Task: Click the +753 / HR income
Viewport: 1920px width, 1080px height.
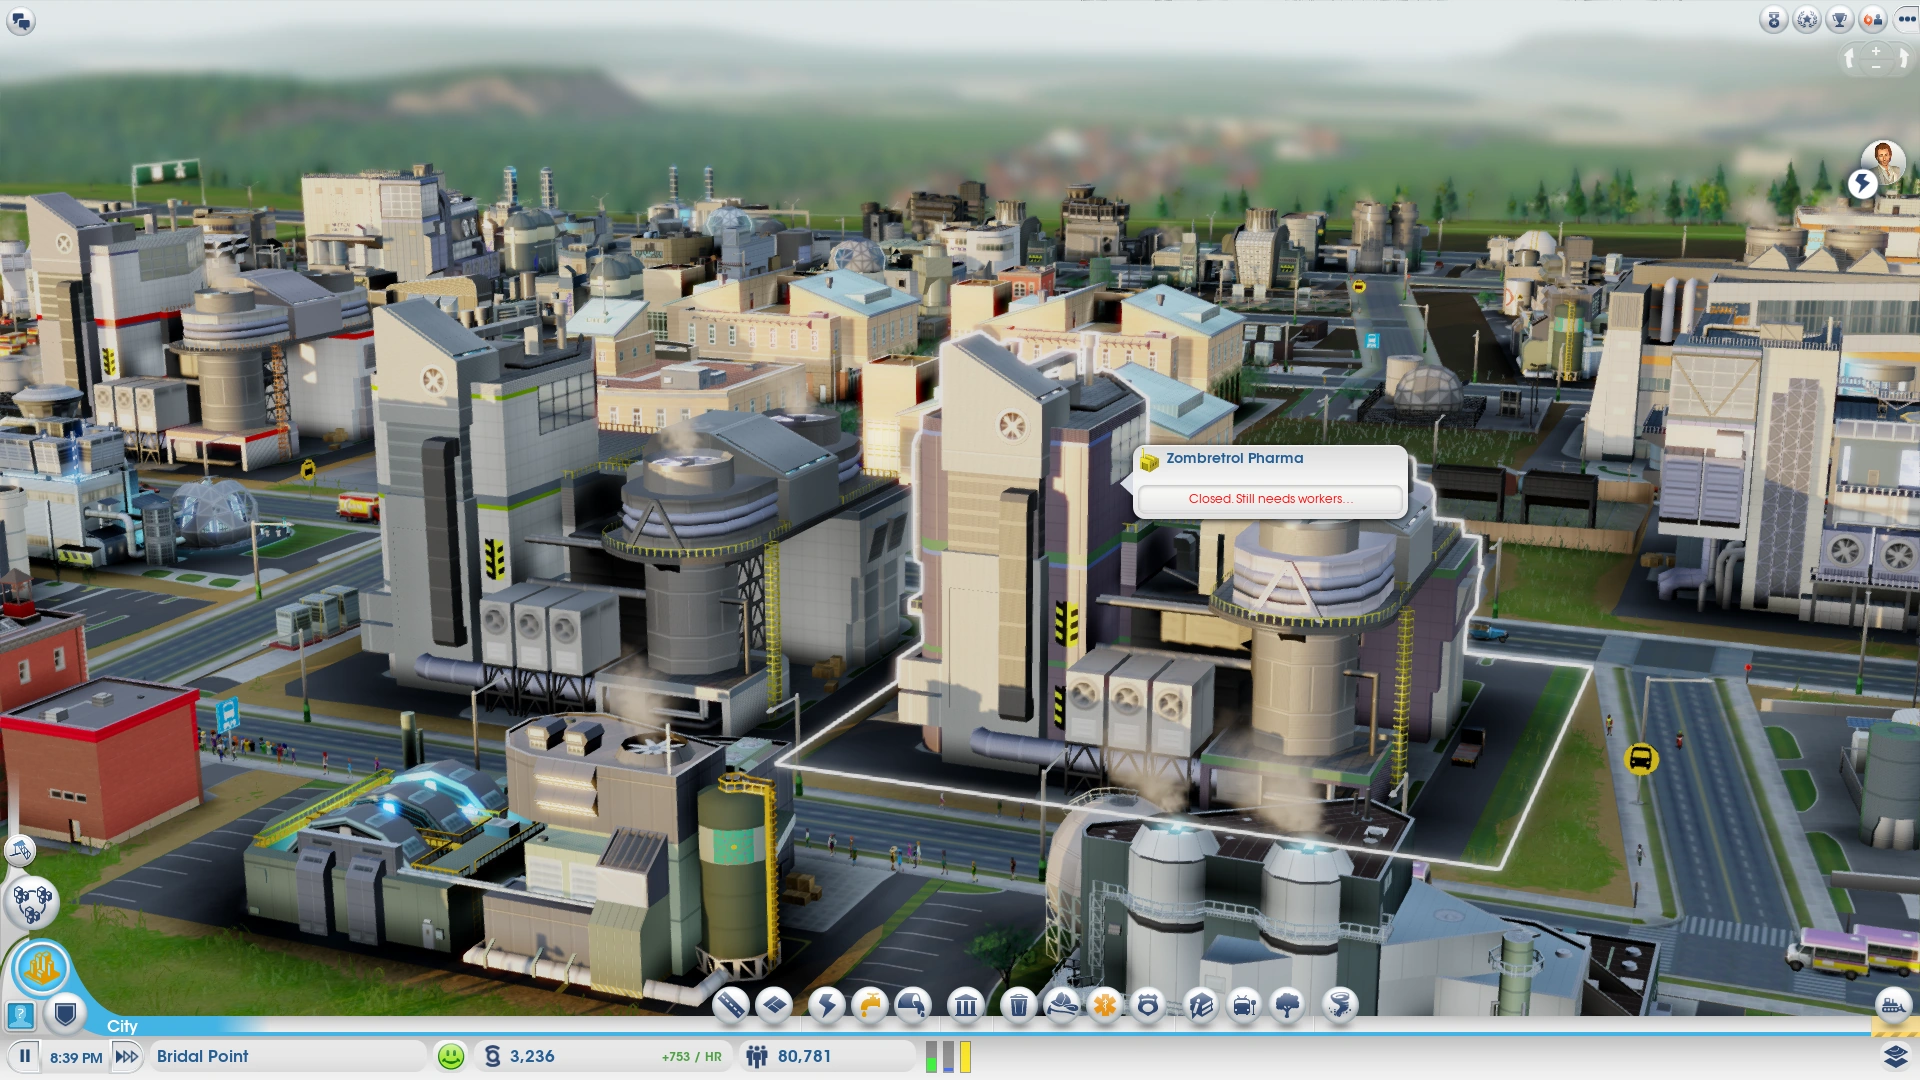Action: [691, 1057]
